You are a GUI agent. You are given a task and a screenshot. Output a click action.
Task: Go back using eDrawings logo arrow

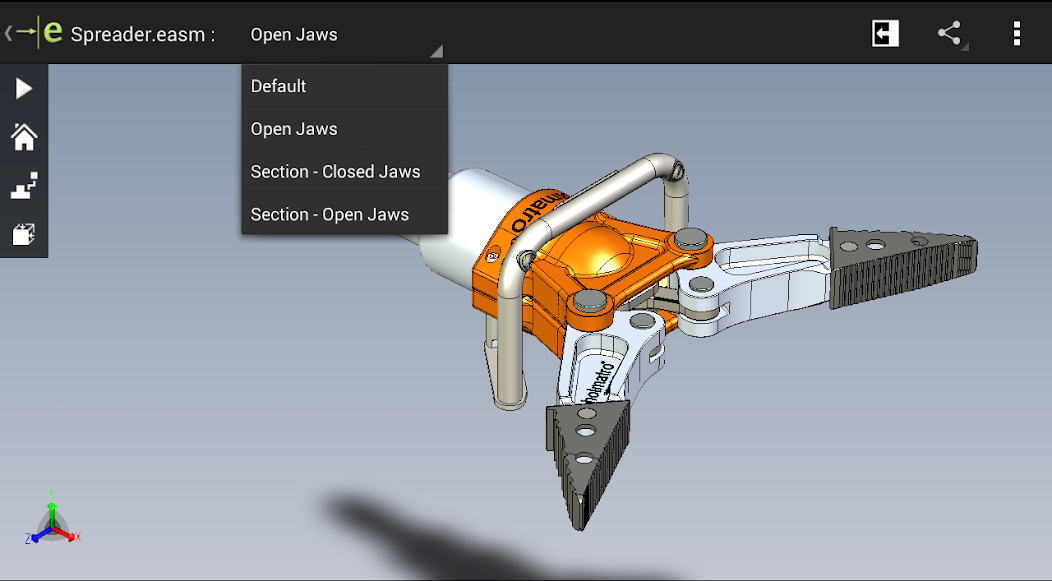tap(32, 32)
